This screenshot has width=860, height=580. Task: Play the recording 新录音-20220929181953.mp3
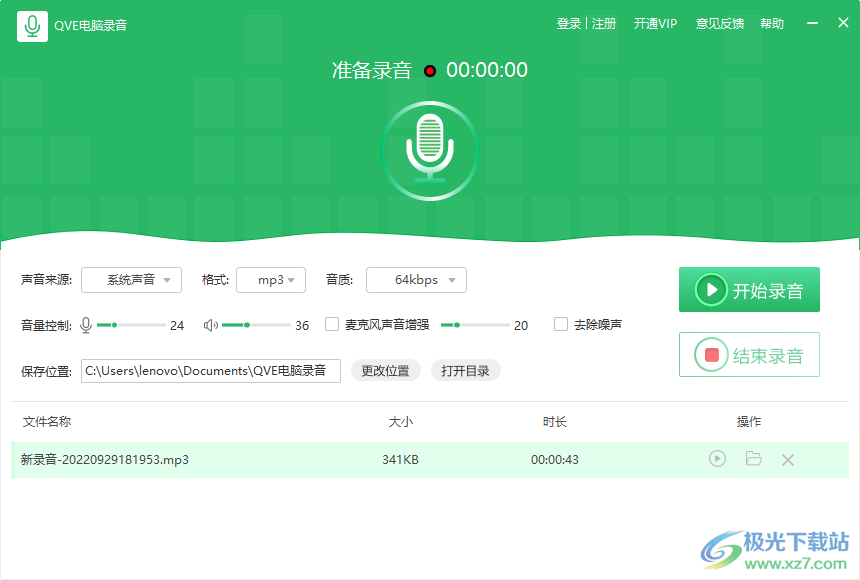pyautogui.click(x=717, y=459)
